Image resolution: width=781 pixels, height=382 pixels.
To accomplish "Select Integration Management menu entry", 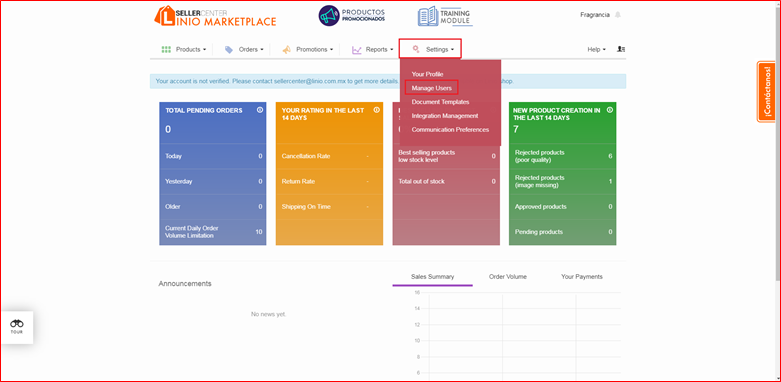I will 445,116.
